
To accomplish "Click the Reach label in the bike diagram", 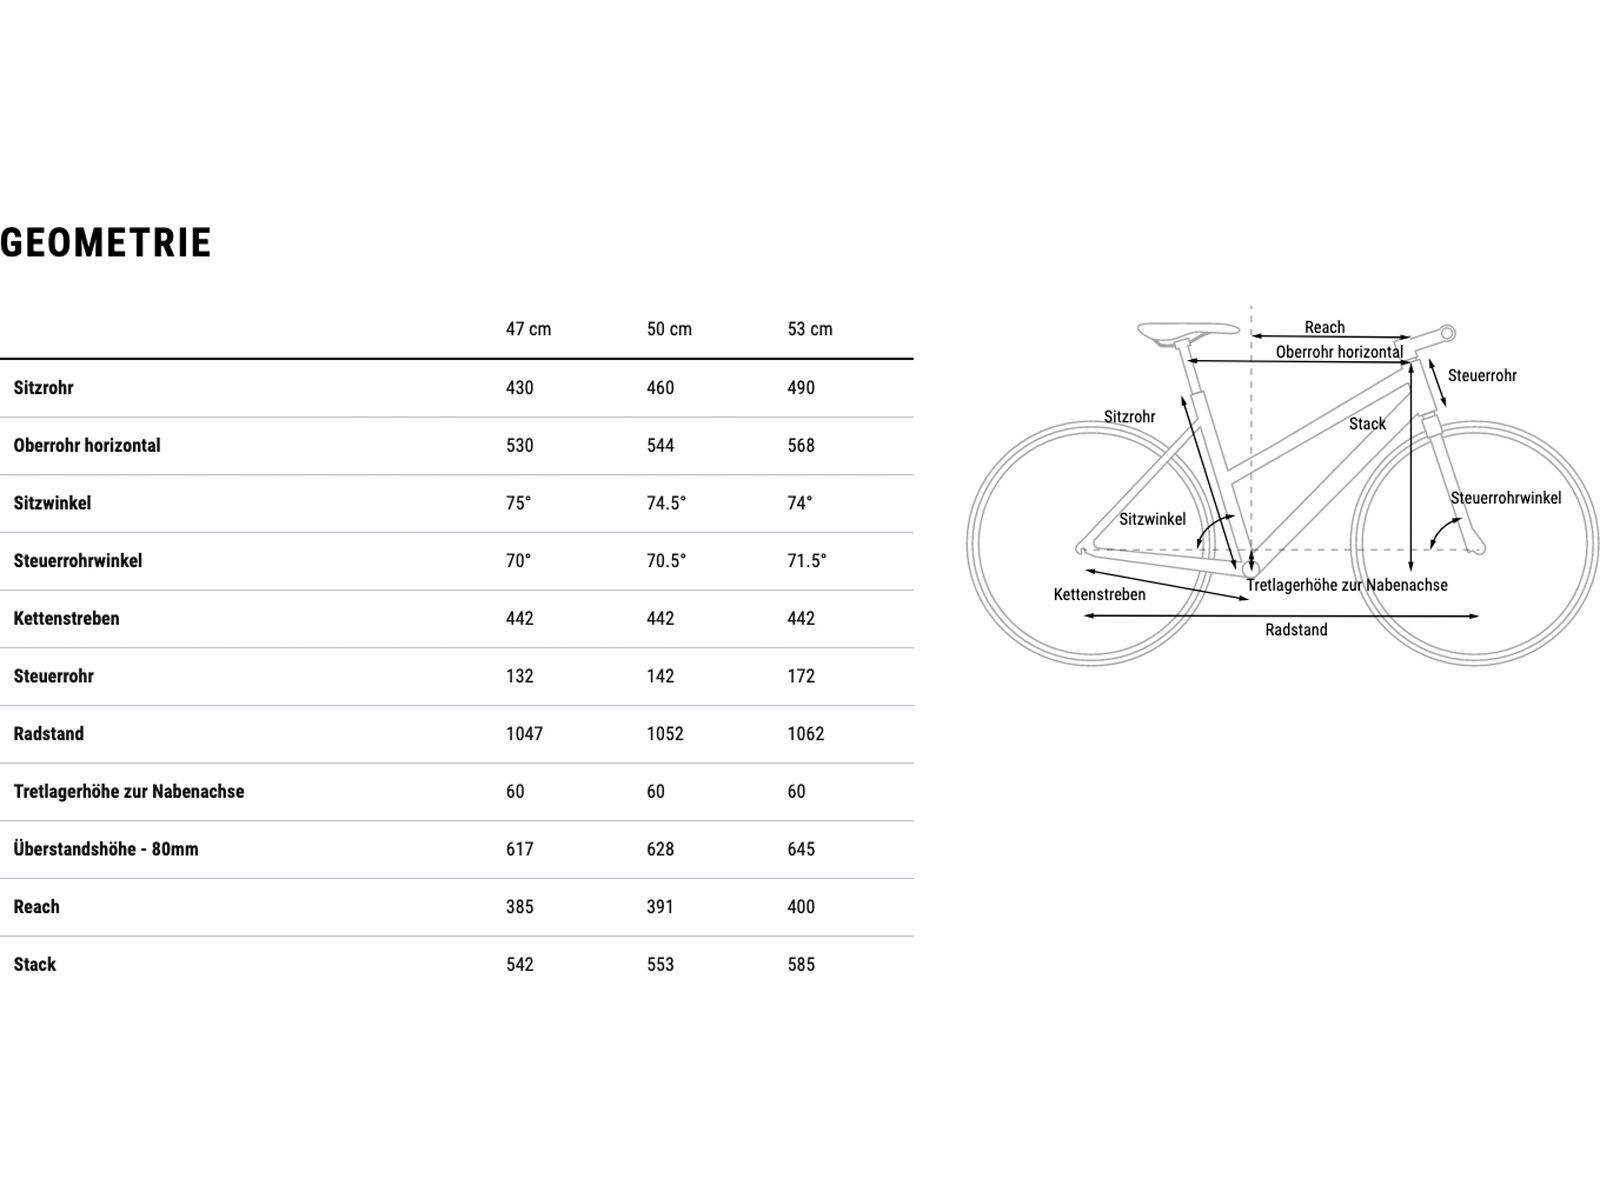I will point(1324,327).
